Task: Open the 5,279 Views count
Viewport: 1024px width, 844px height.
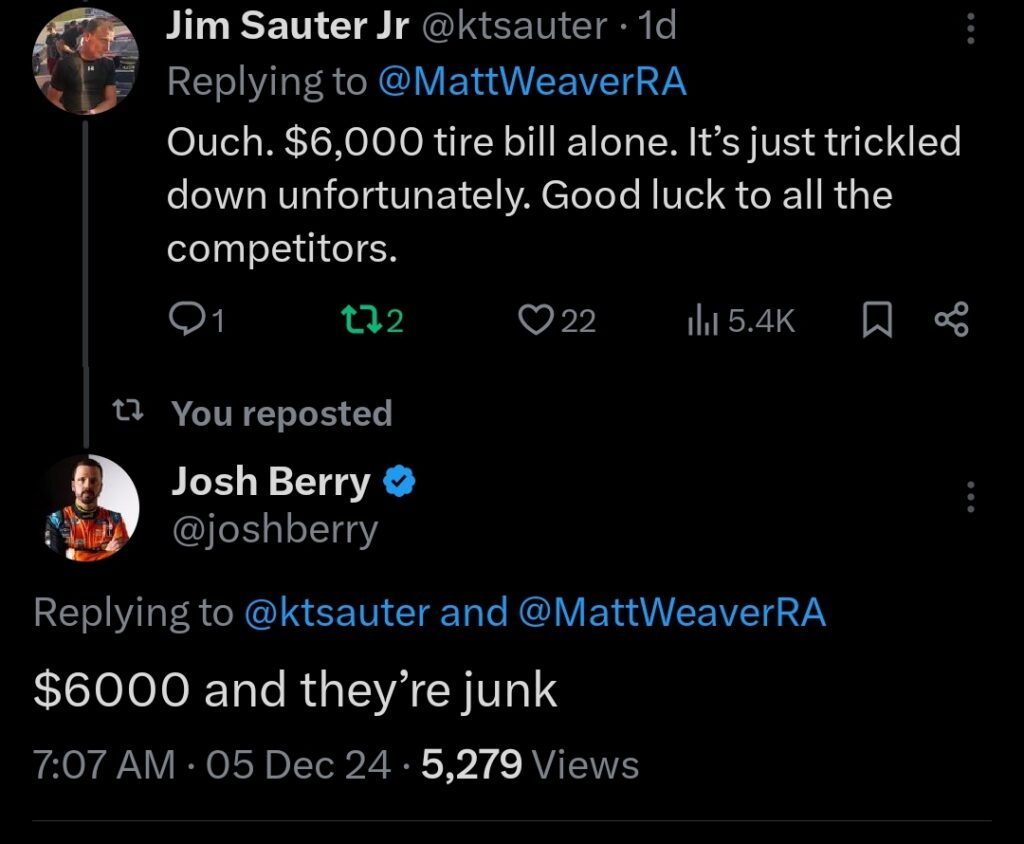Action: click(530, 765)
